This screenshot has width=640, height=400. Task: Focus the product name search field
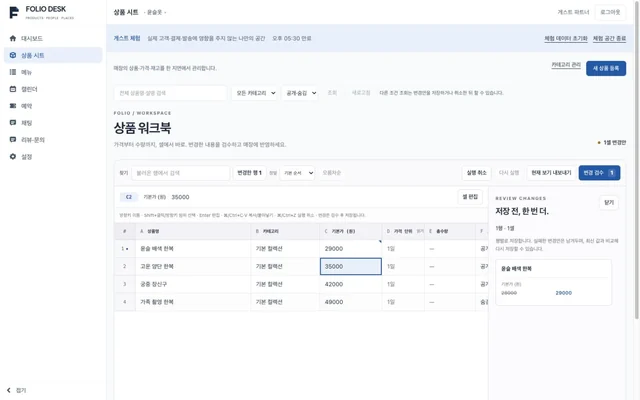click(170, 93)
